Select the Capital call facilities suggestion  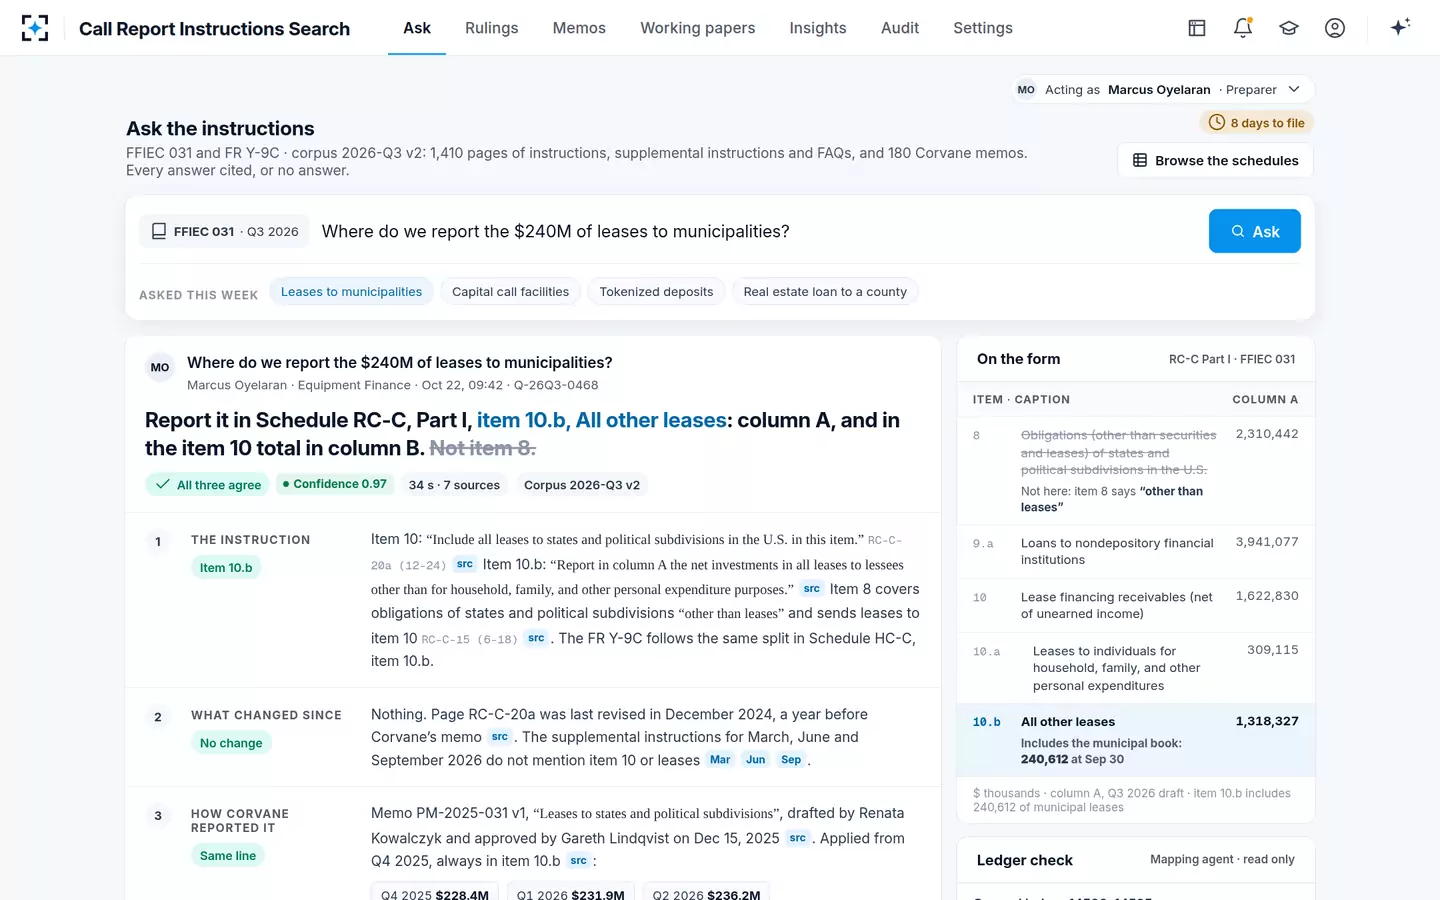[510, 292]
